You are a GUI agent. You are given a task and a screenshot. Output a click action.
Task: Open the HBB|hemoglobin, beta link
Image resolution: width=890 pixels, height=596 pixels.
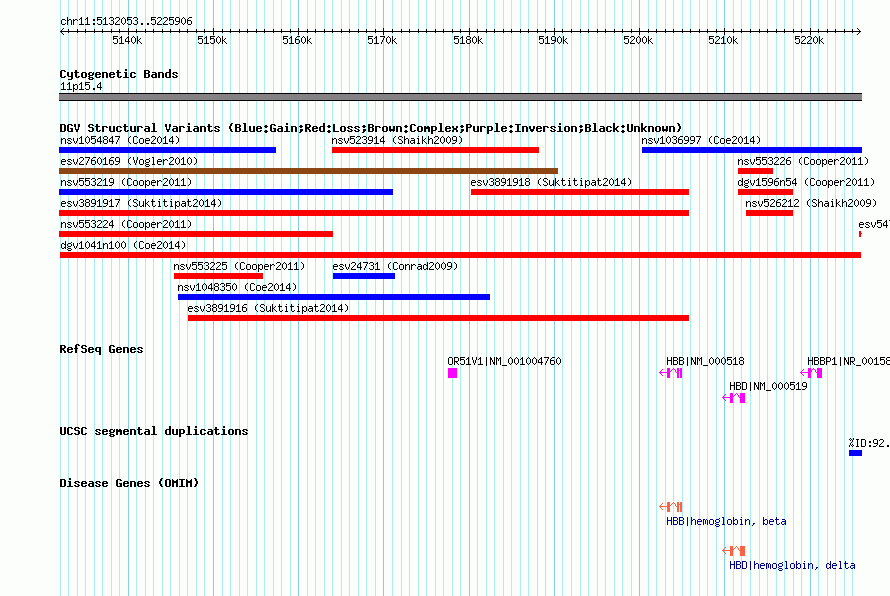click(x=726, y=521)
